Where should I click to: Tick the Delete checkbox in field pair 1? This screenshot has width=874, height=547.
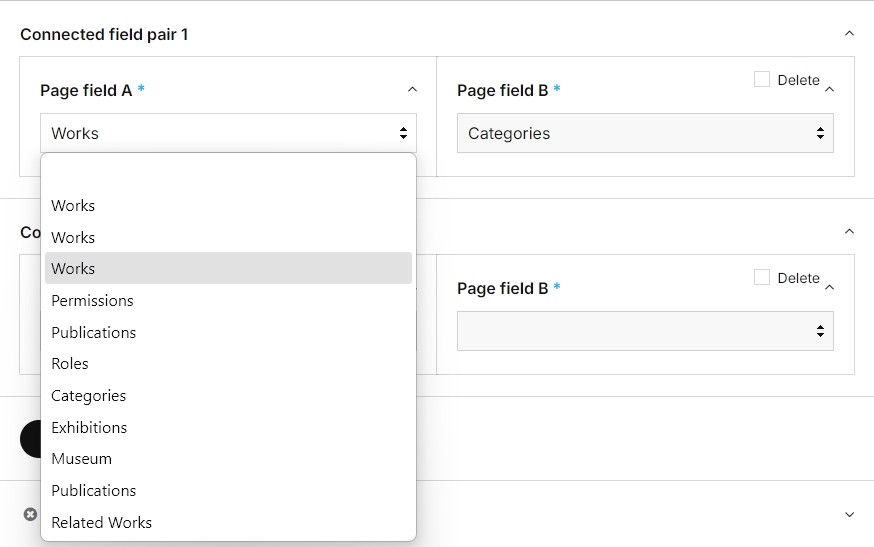762,79
